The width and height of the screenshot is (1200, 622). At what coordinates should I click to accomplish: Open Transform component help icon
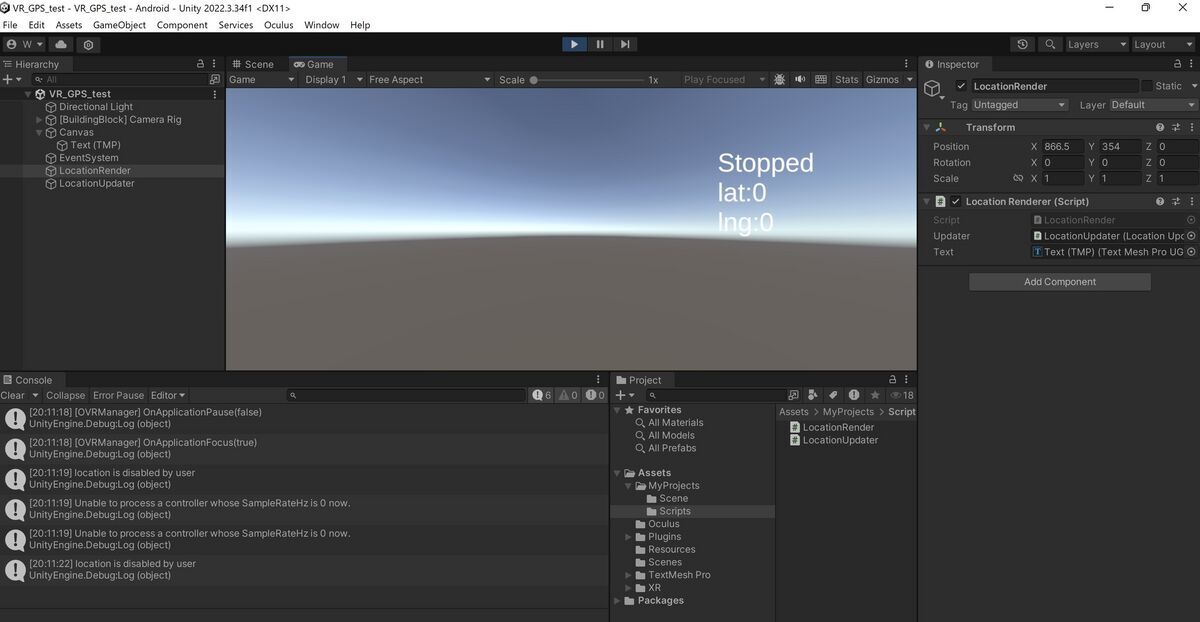click(x=1160, y=127)
